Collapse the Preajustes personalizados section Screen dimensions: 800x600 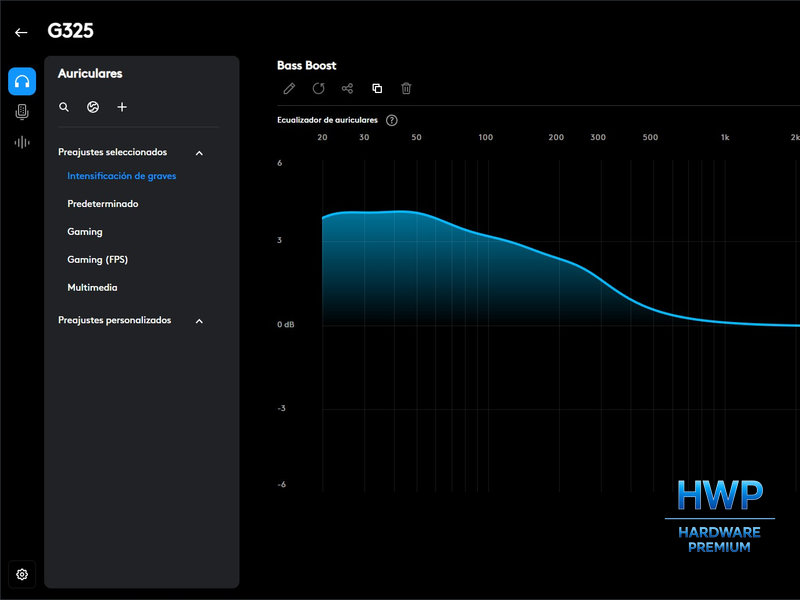click(199, 321)
